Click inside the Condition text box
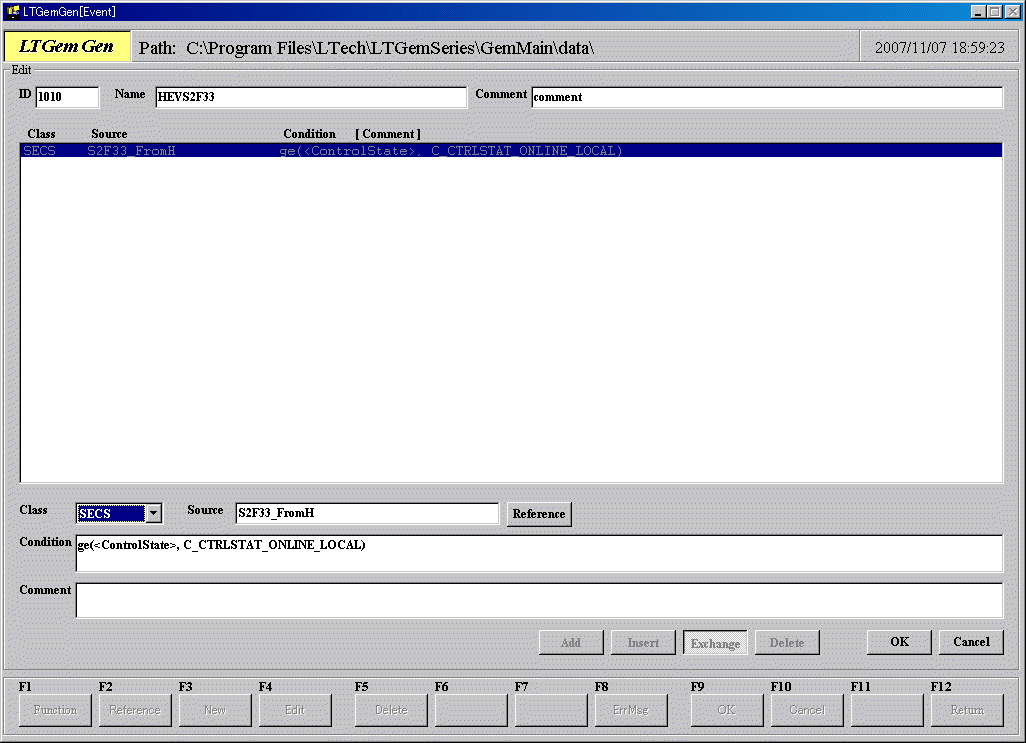 [x=538, y=553]
